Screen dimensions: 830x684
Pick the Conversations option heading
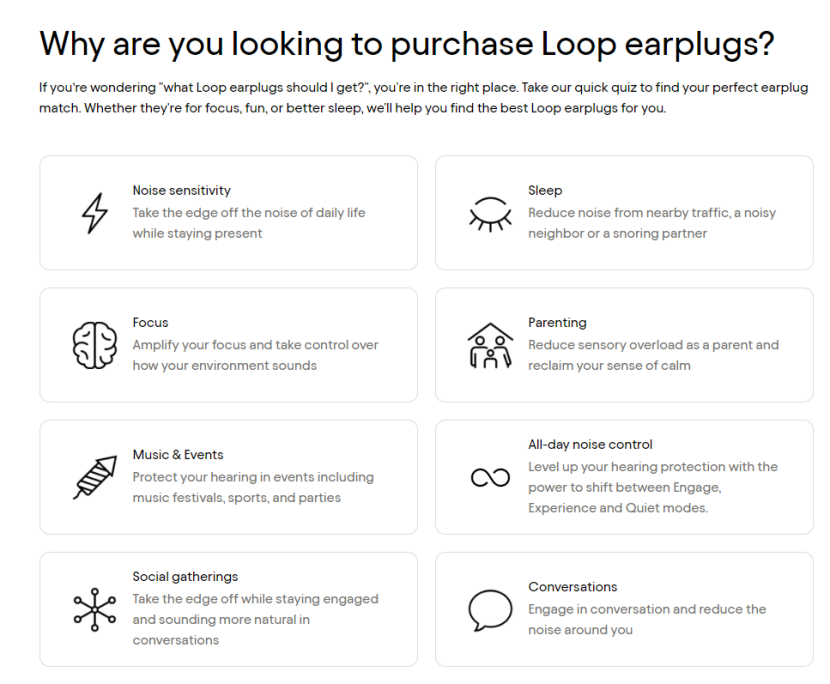[573, 587]
